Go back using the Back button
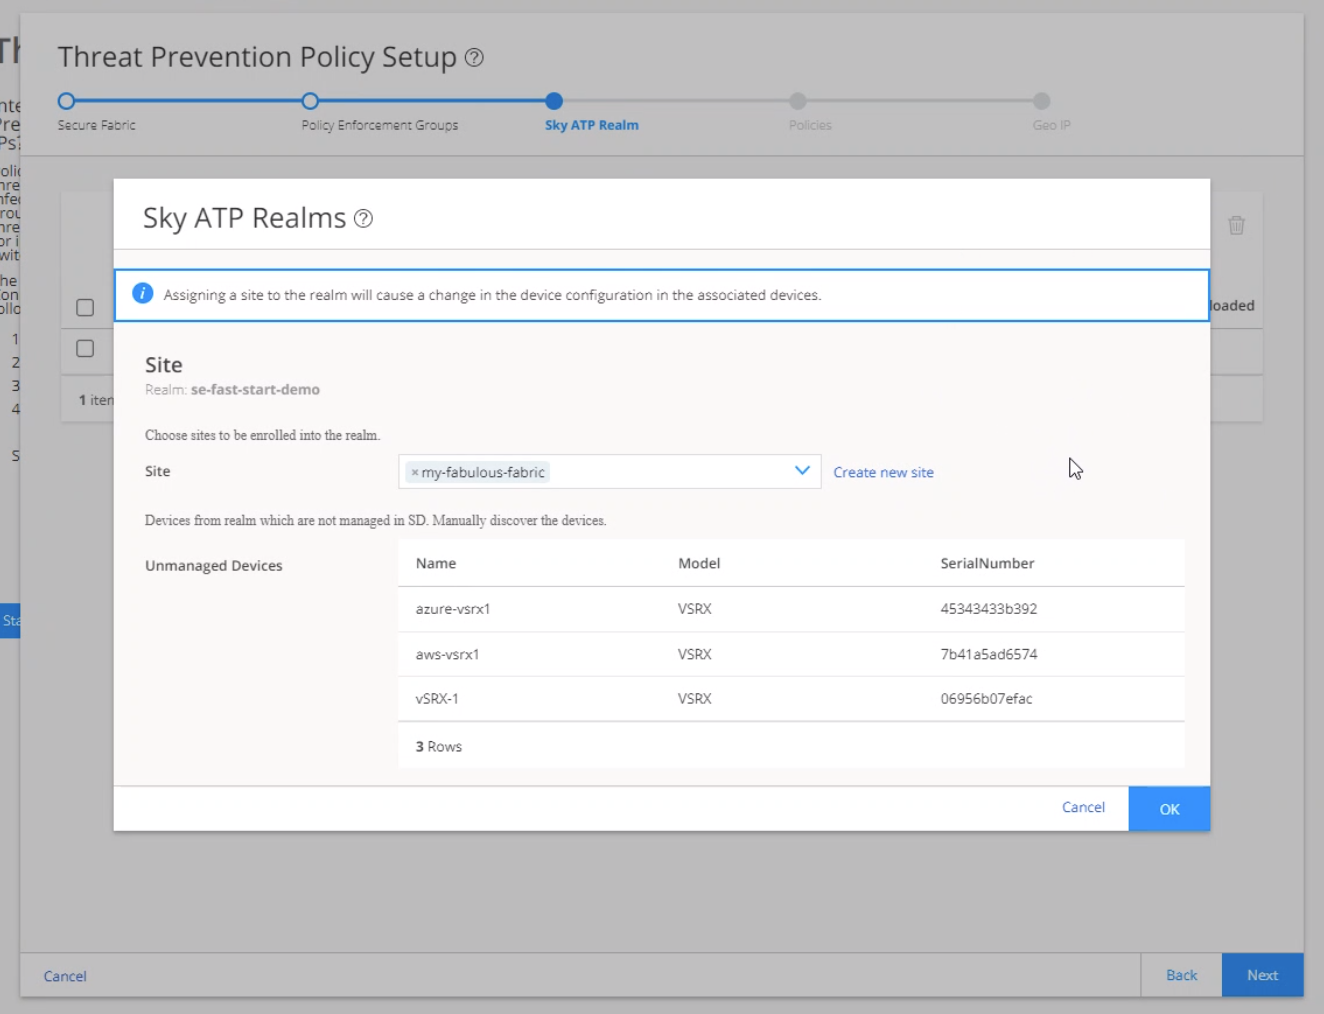 [1181, 975]
